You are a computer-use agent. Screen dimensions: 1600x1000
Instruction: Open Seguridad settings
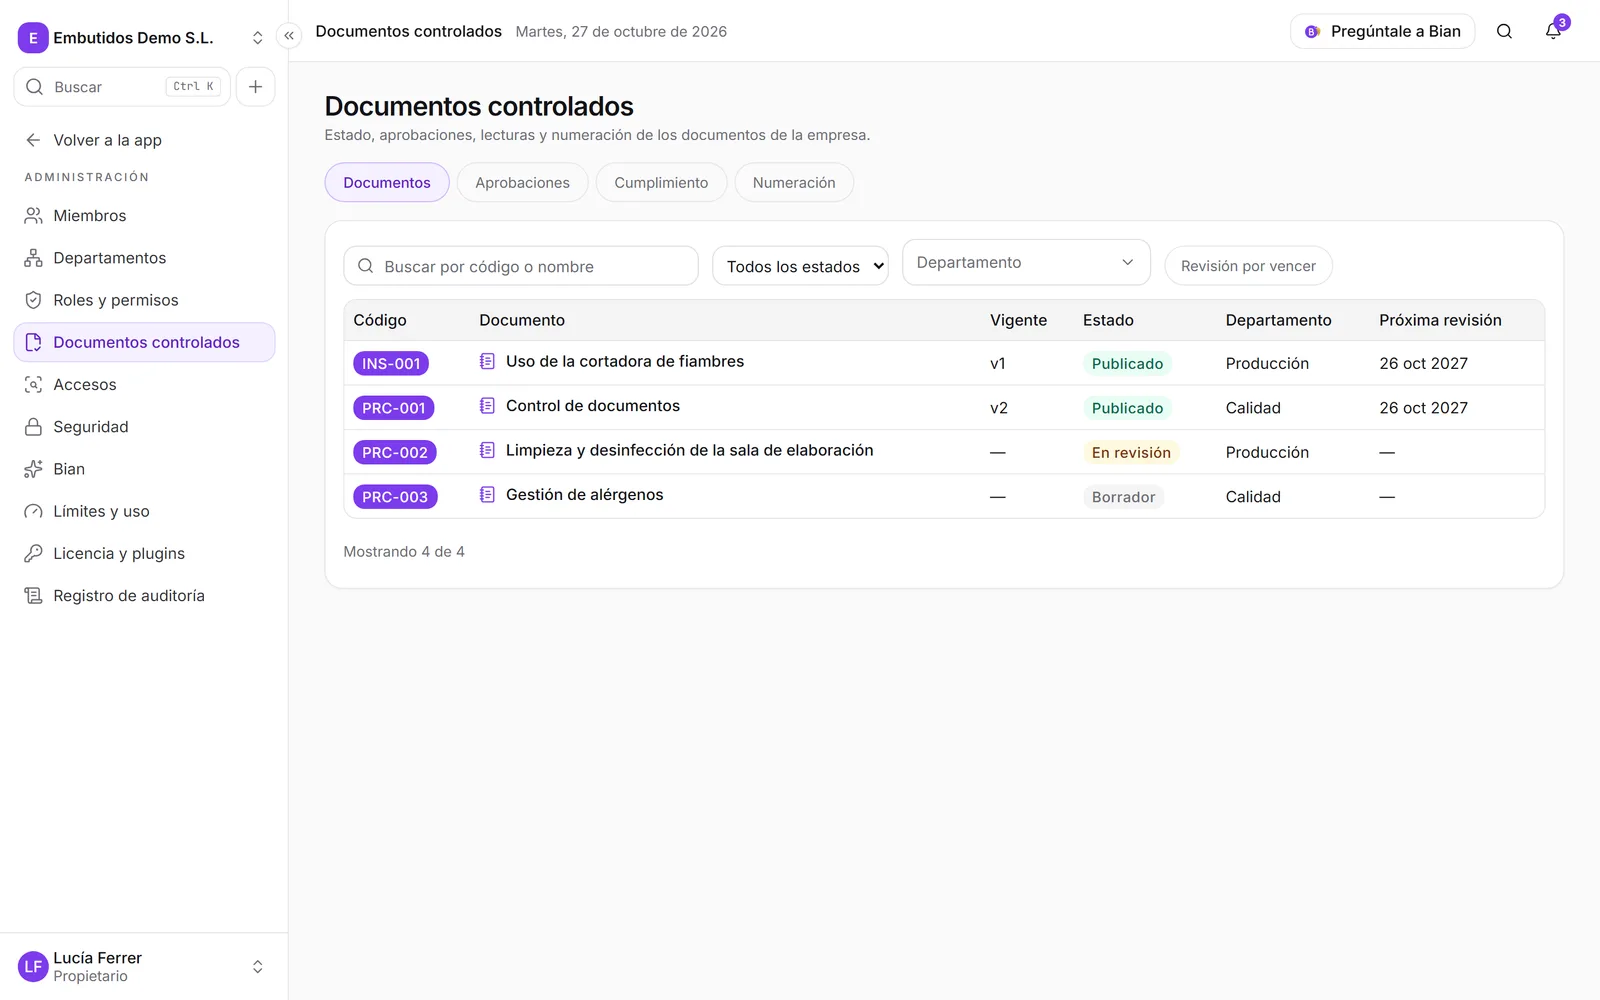click(144, 427)
